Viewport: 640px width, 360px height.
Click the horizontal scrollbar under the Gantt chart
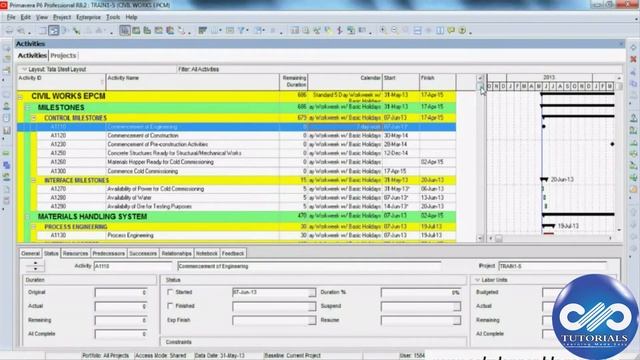(x=550, y=238)
